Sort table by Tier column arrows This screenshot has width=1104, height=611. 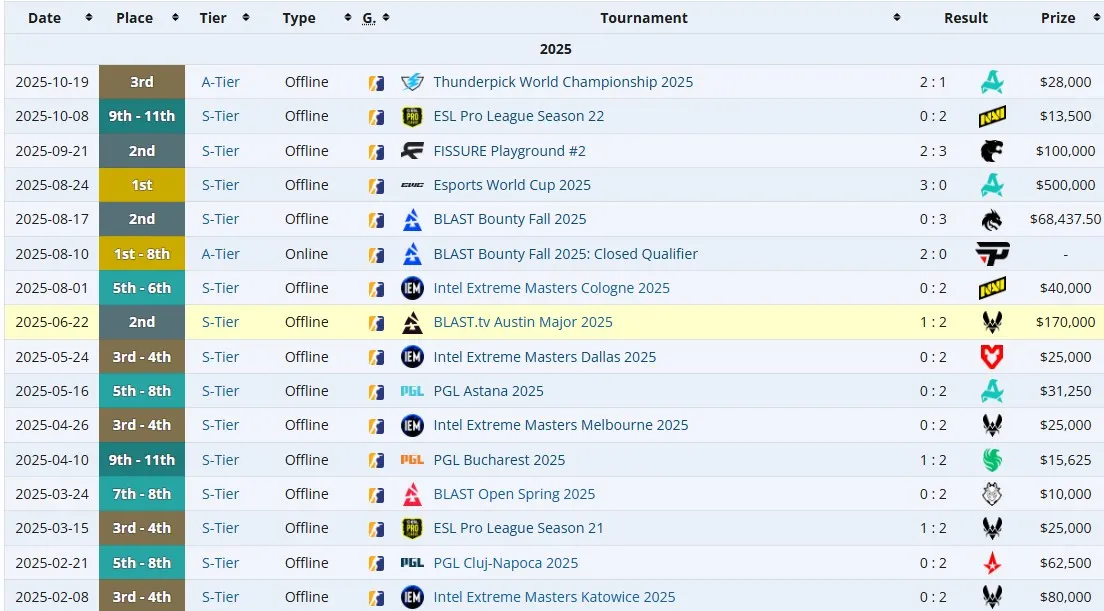point(246,18)
